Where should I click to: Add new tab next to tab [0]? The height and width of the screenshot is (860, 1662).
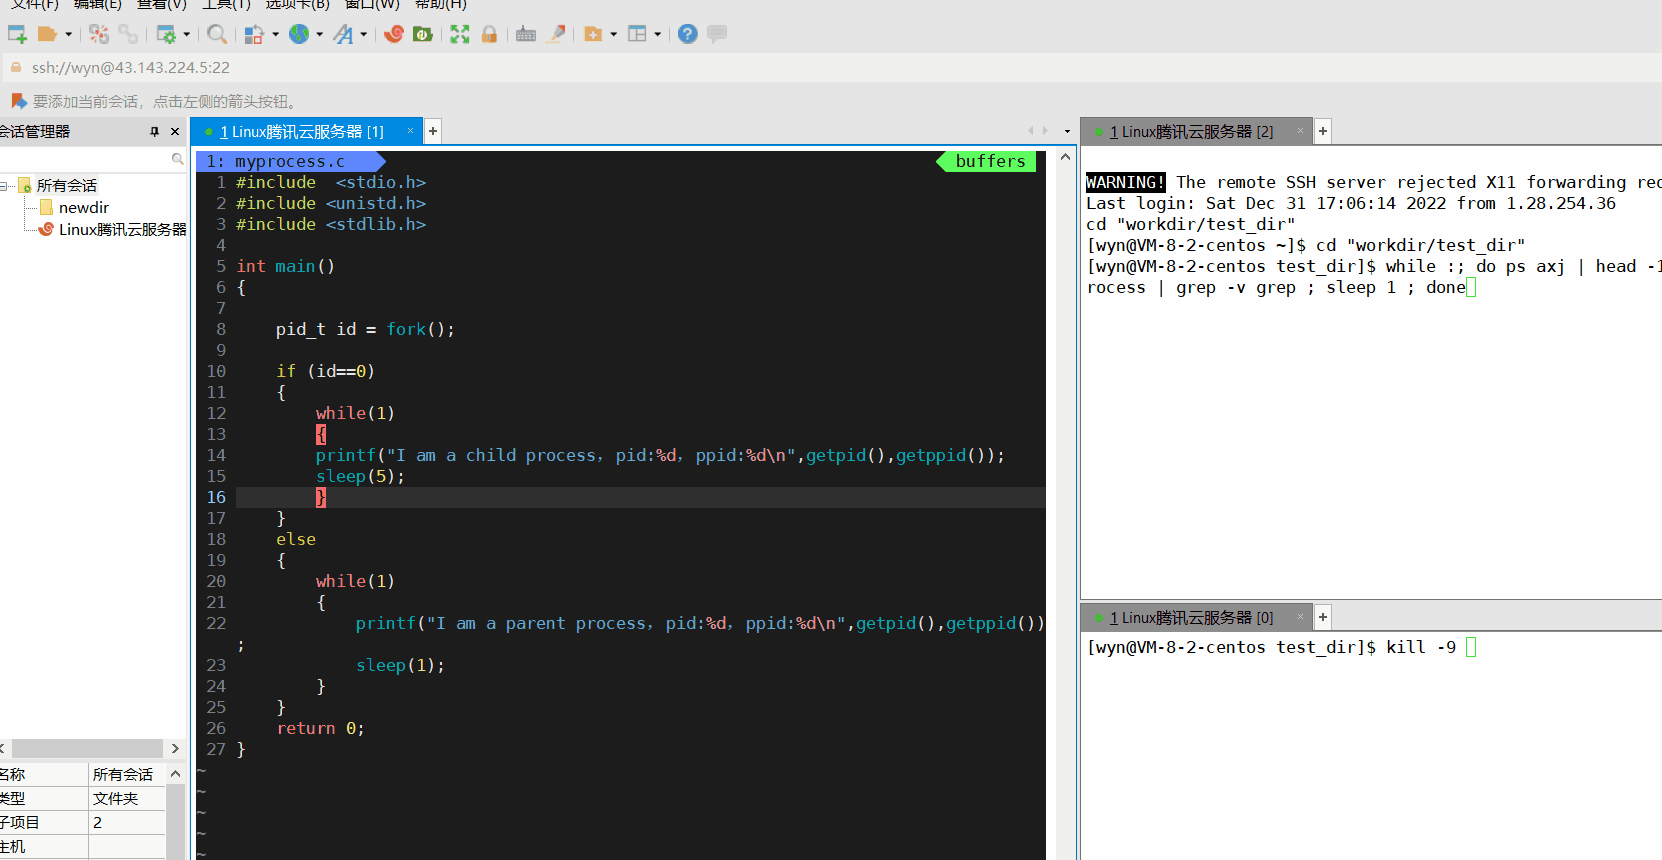[x=1323, y=617]
